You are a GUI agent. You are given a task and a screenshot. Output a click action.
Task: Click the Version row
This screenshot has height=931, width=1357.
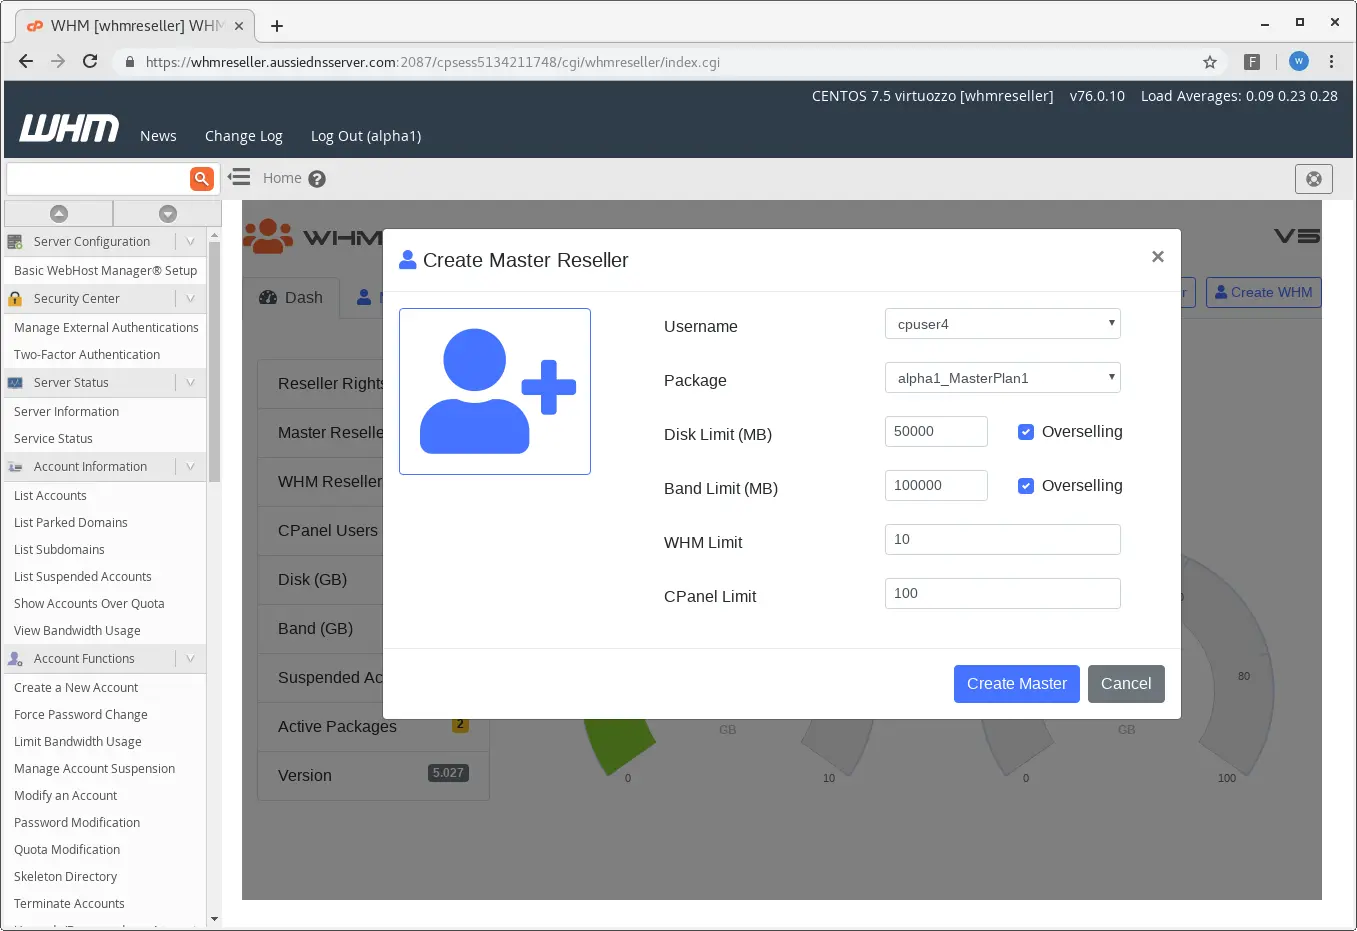pos(373,776)
